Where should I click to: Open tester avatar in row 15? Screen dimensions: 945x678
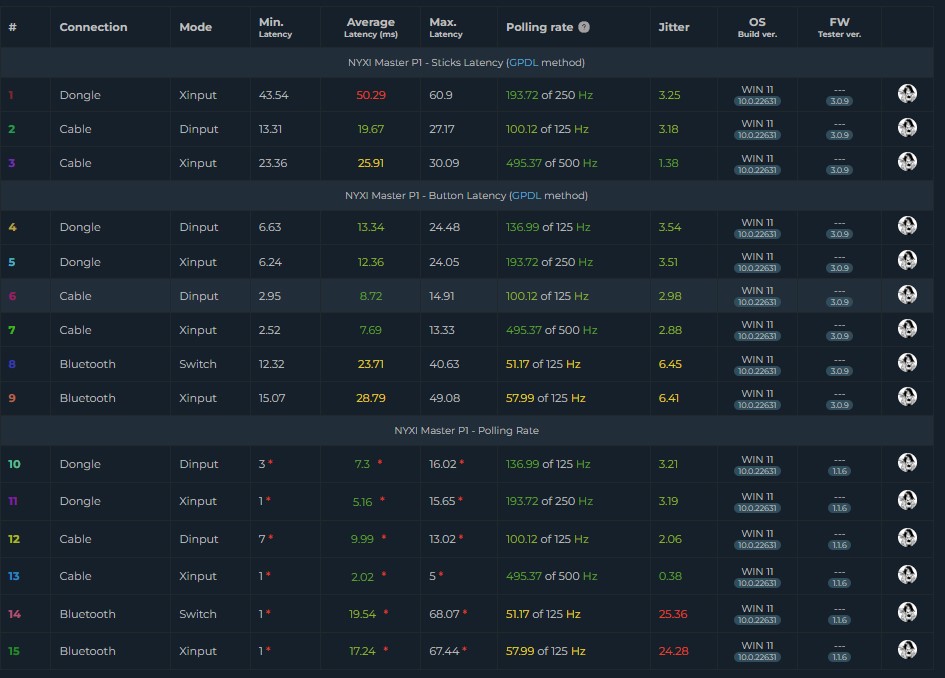(x=907, y=649)
